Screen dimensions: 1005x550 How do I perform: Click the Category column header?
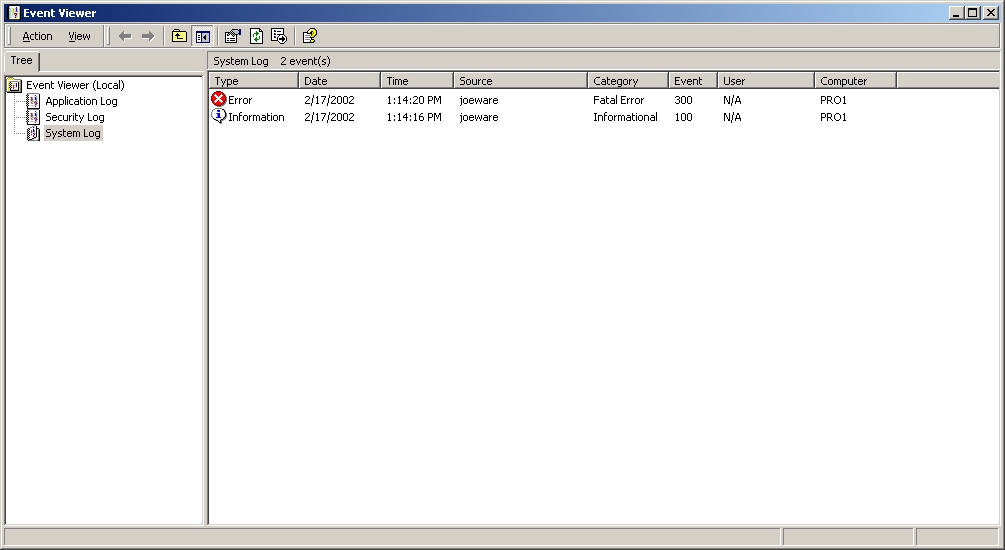[x=627, y=81]
